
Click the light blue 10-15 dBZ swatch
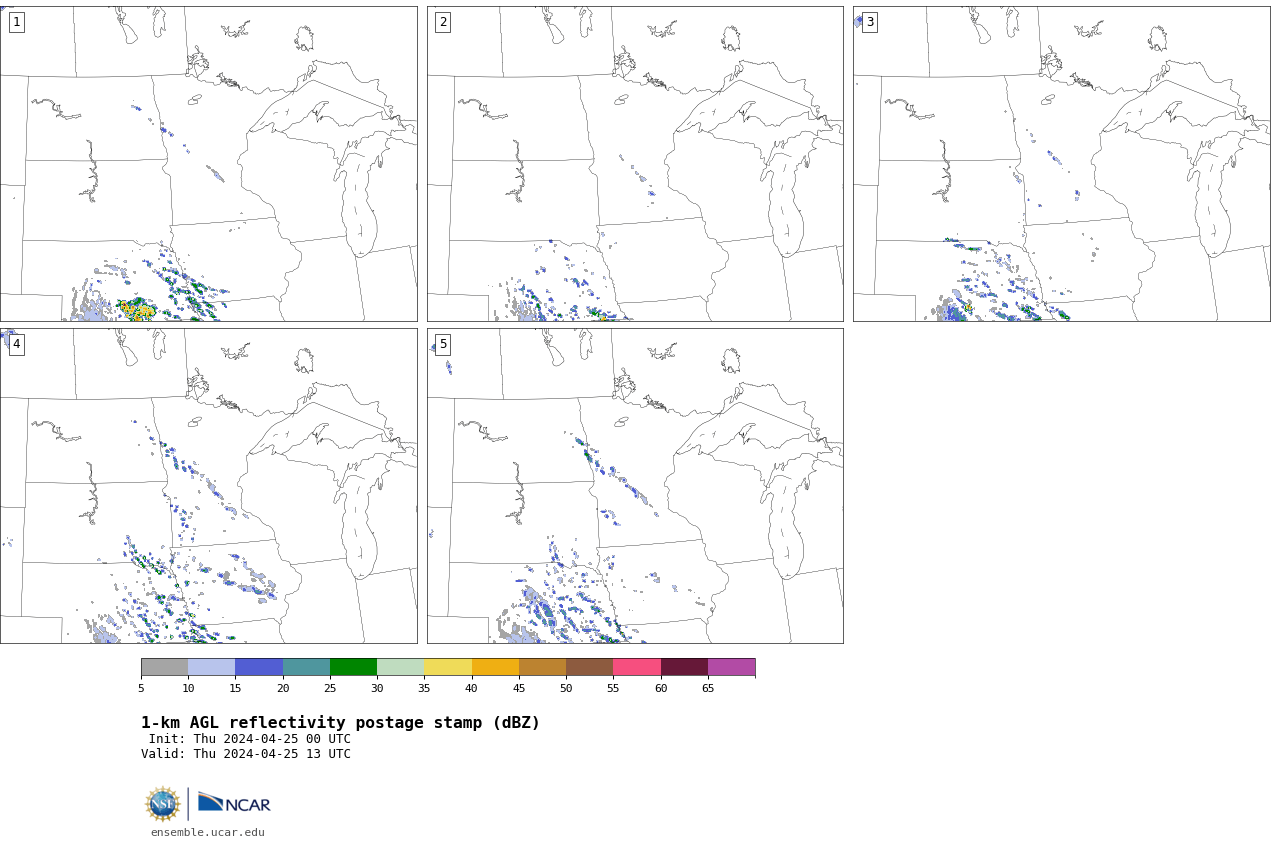pyautogui.click(x=211, y=667)
